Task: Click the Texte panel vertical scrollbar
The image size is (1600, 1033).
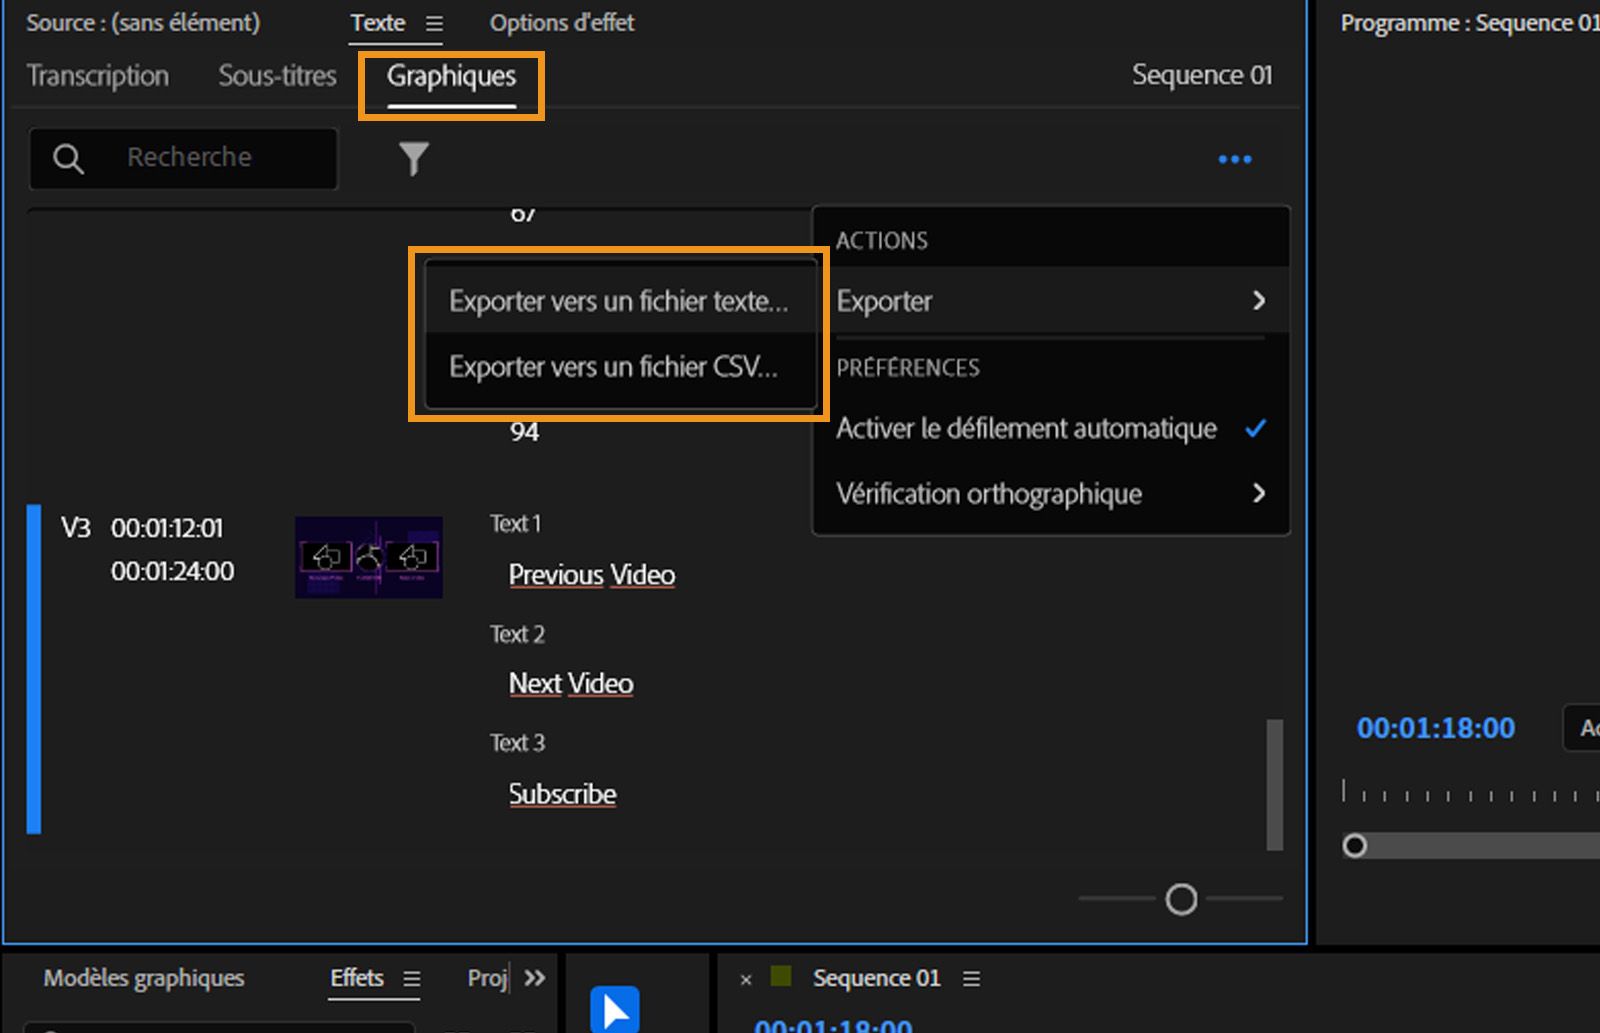Action: coord(1275,785)
